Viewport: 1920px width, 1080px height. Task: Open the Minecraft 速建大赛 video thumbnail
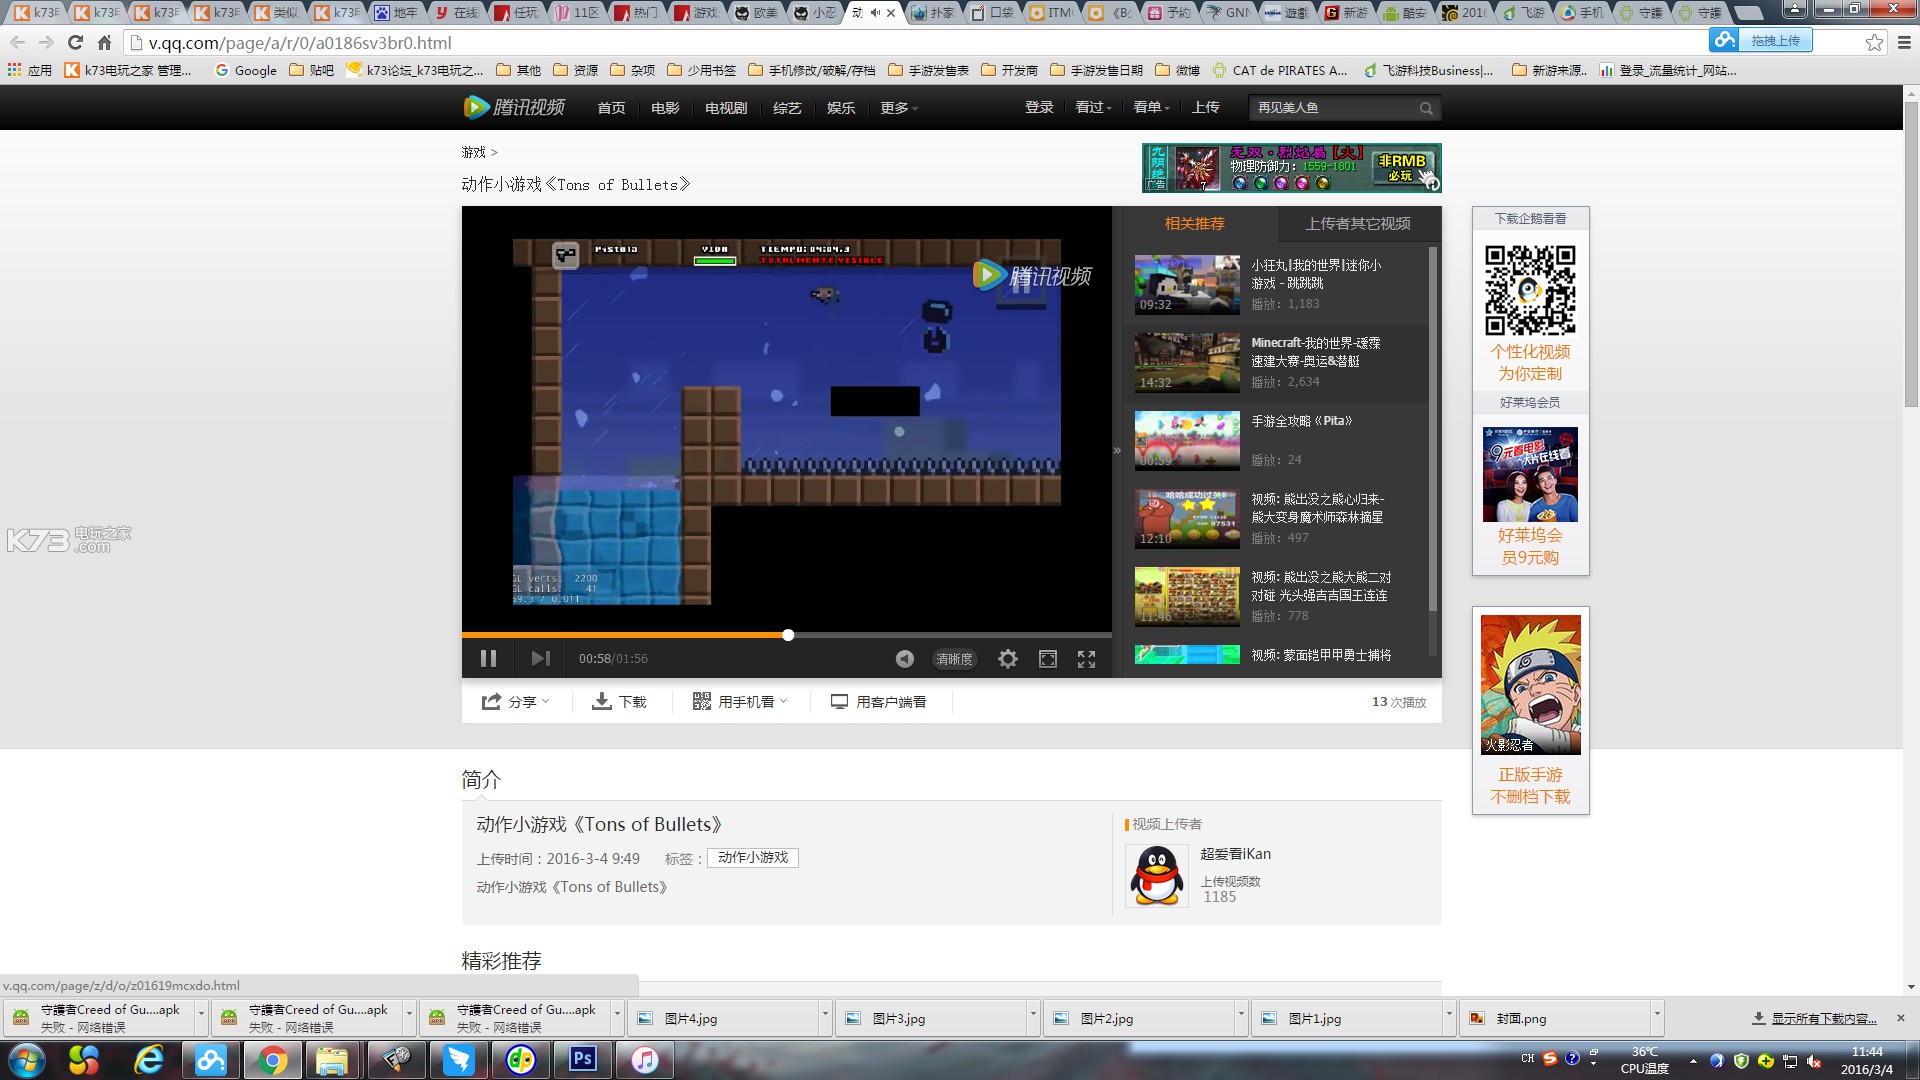(x=1187, y=363)
